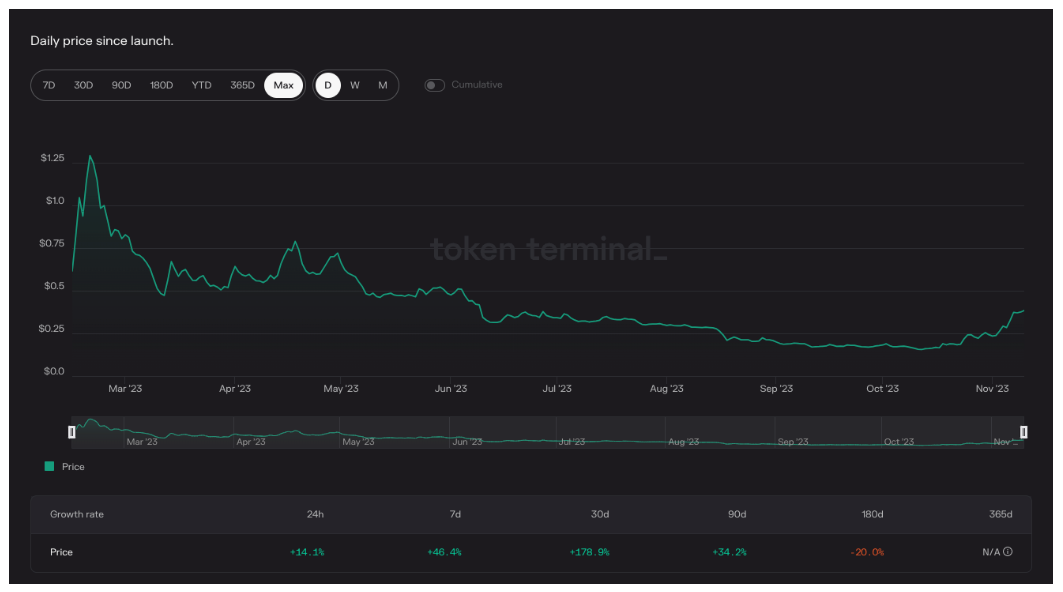
Task: Click the 180d growth value -20.0%
Action: (x=867, y=552)
